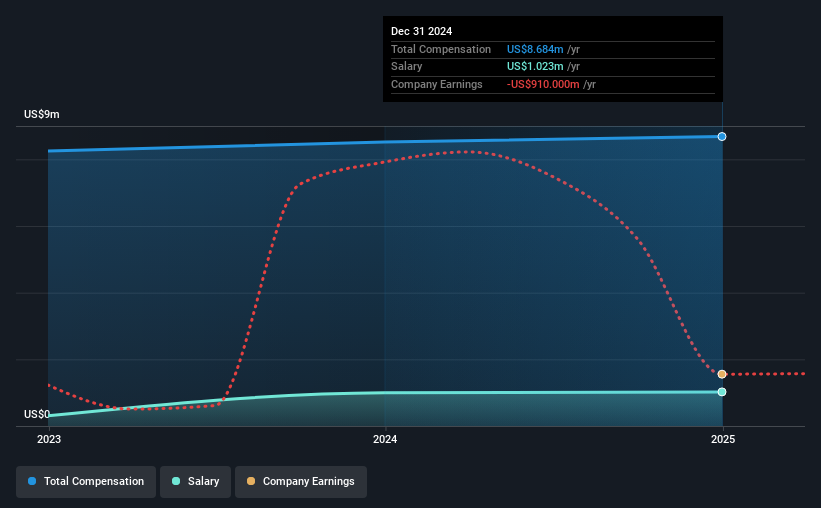Toggle the Salary legend button
The image size is (821, 508).
click(195, 482)
